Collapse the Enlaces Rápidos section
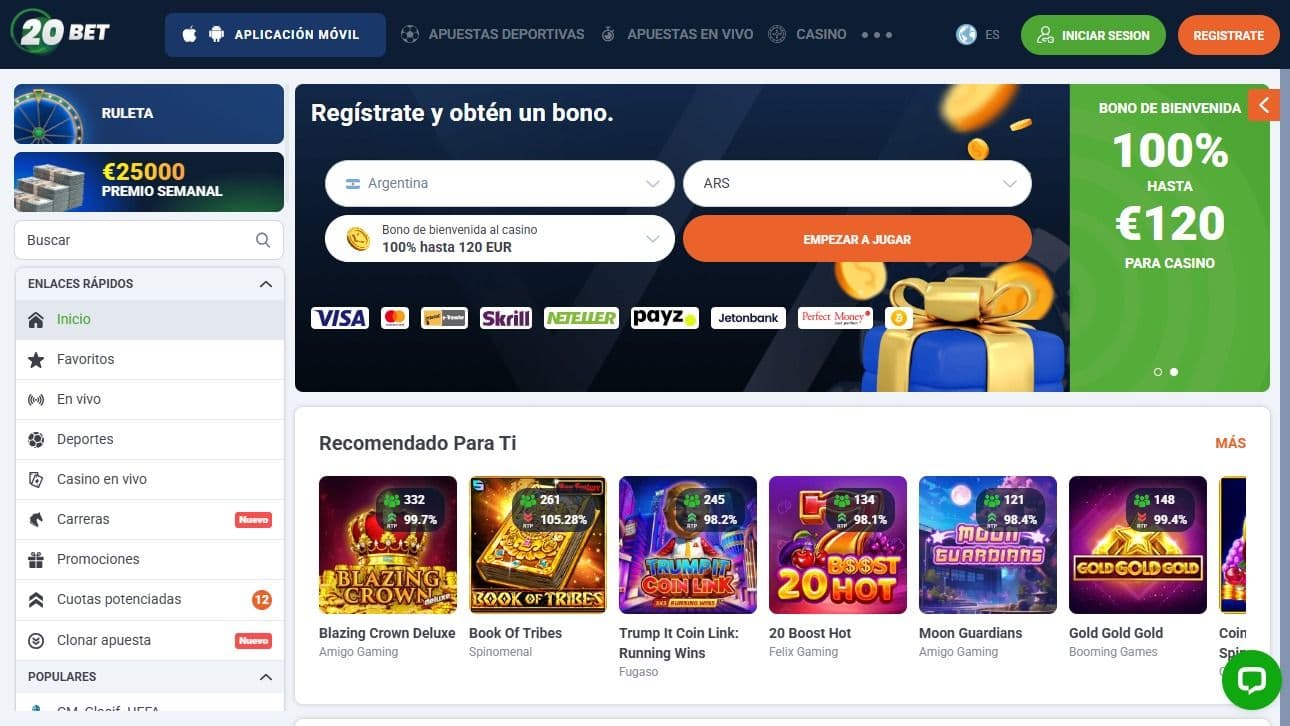Viewport: 1290px width, 726px height. tap(265, 284)
